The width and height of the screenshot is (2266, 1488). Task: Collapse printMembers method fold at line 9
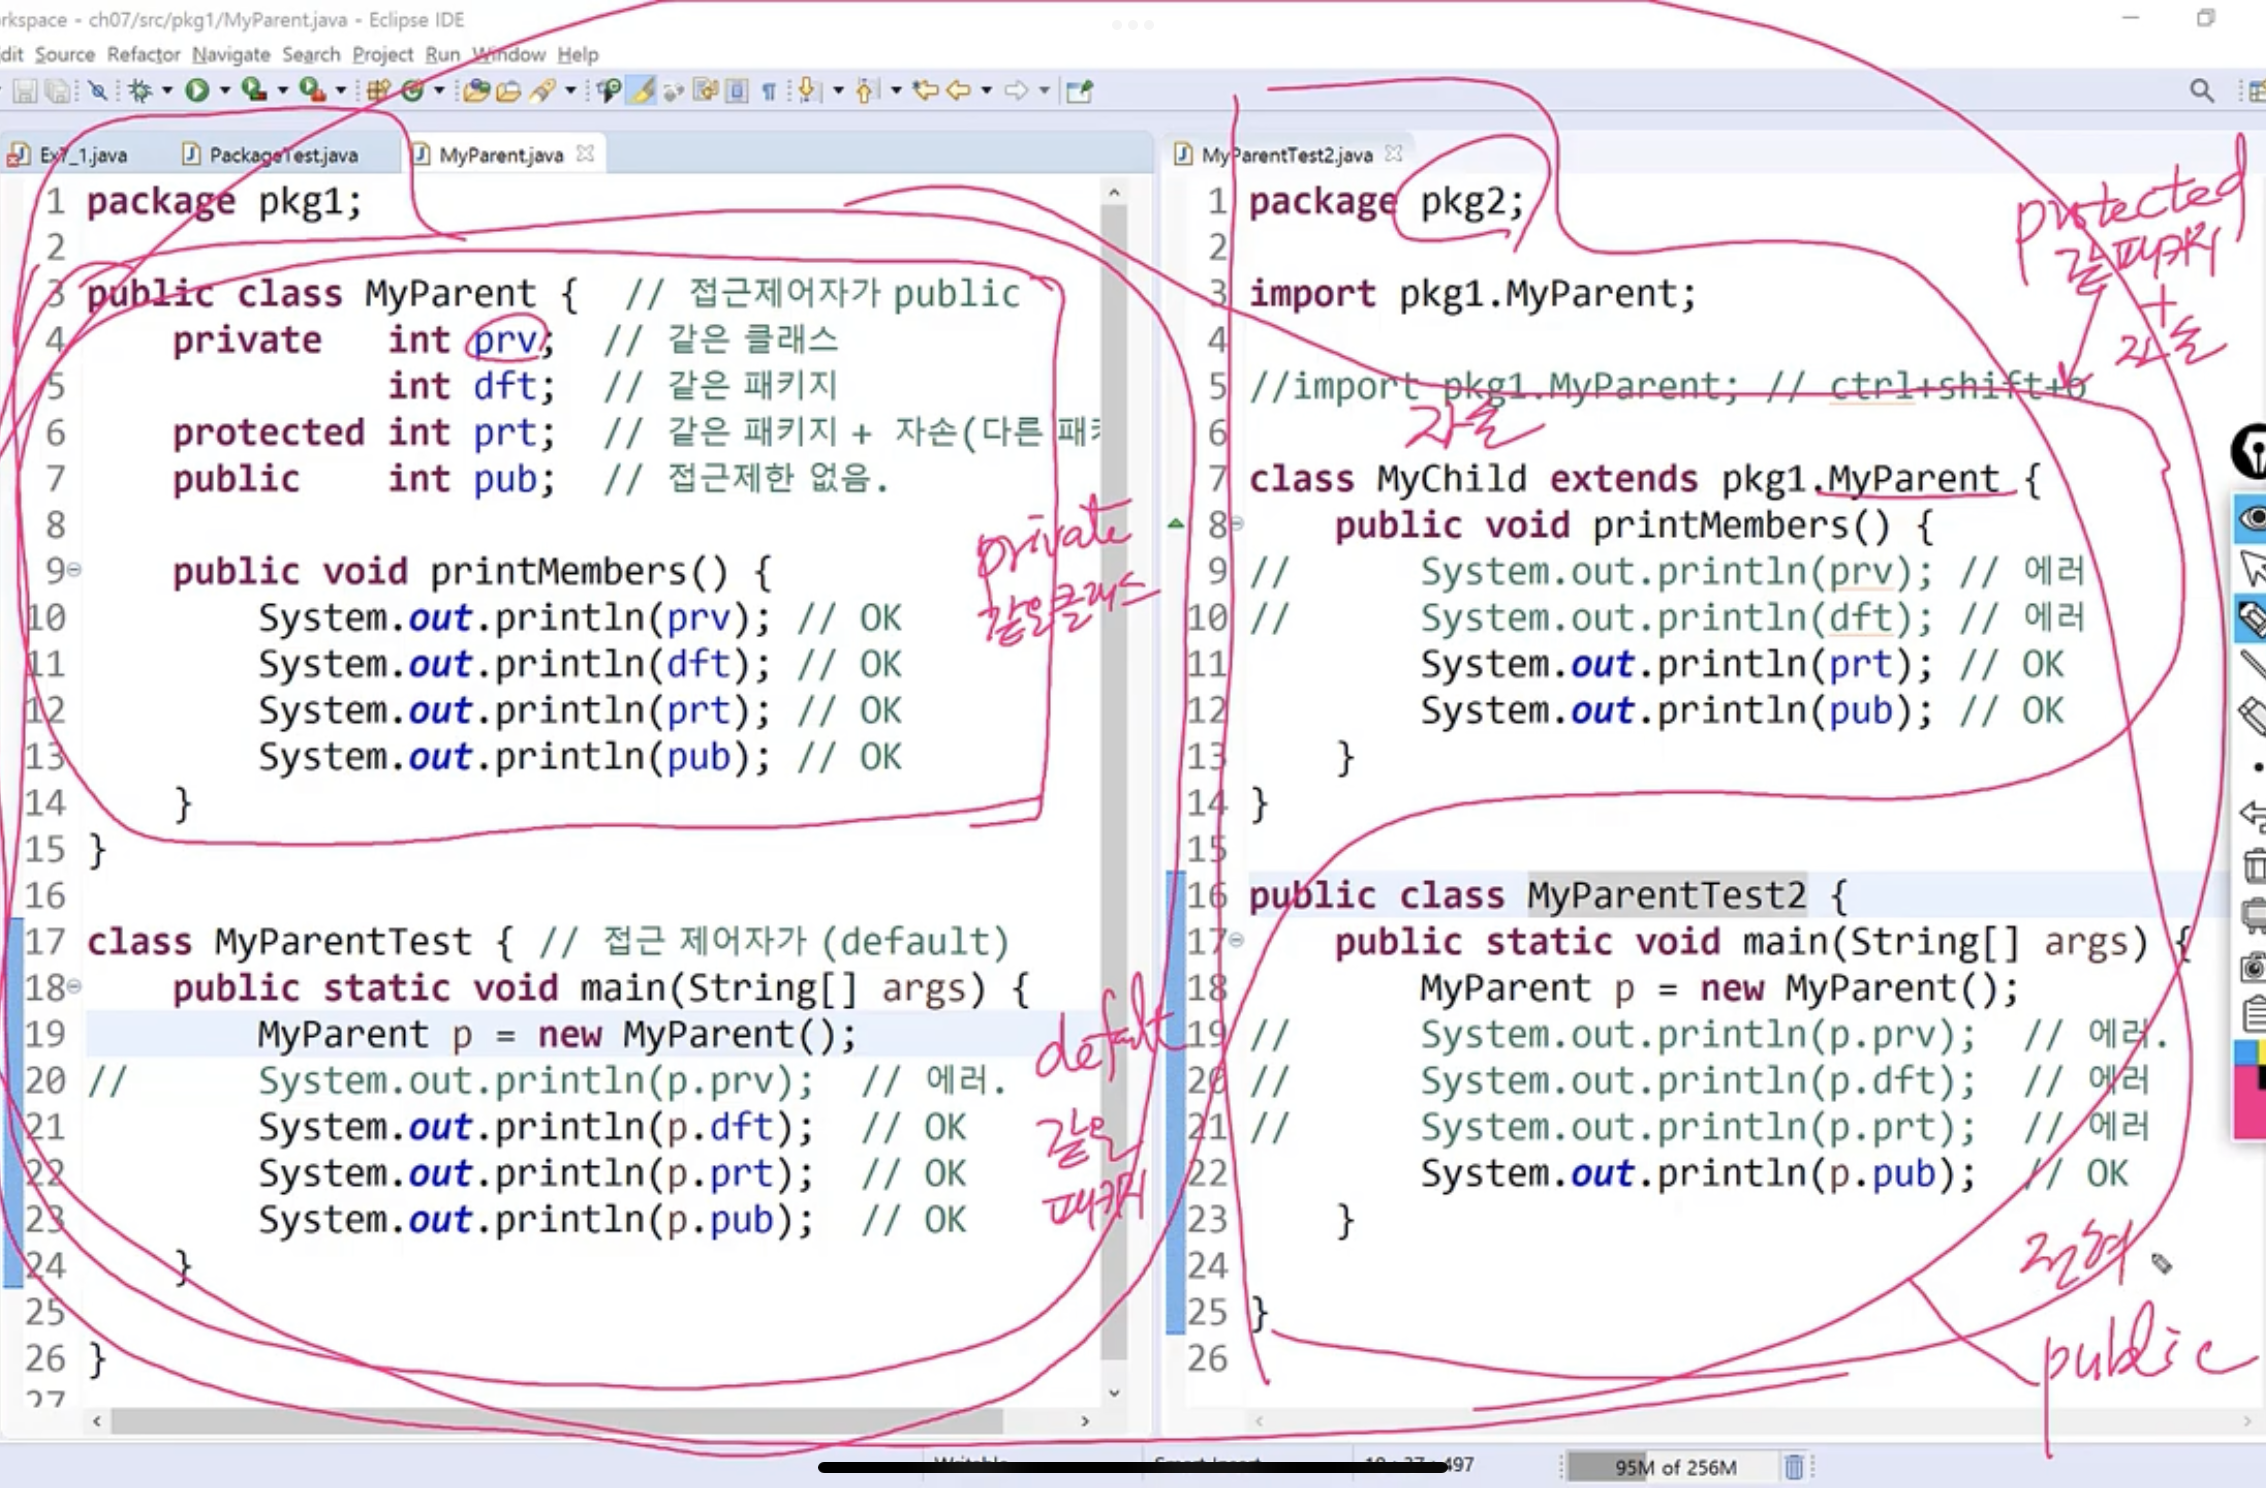click(74, 570)
